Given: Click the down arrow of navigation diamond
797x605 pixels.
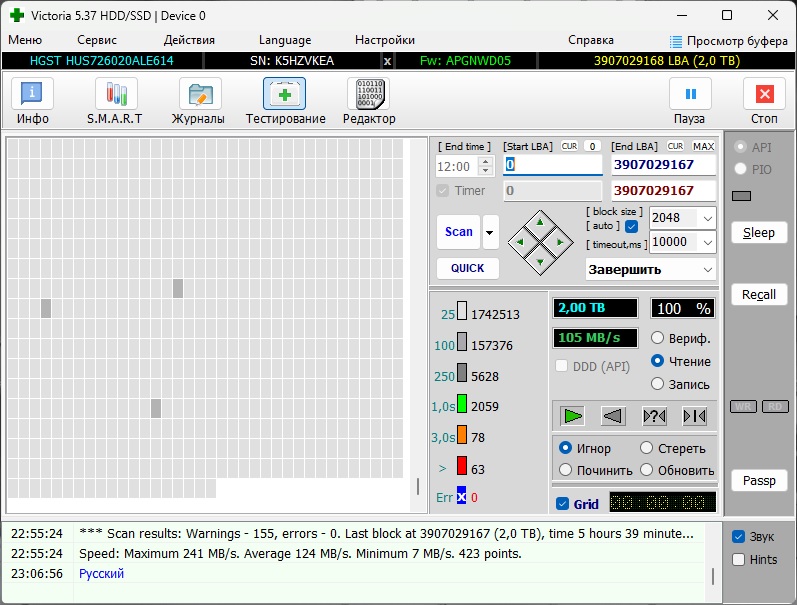Looking at the screenshot, I should (x=540, y=262).
